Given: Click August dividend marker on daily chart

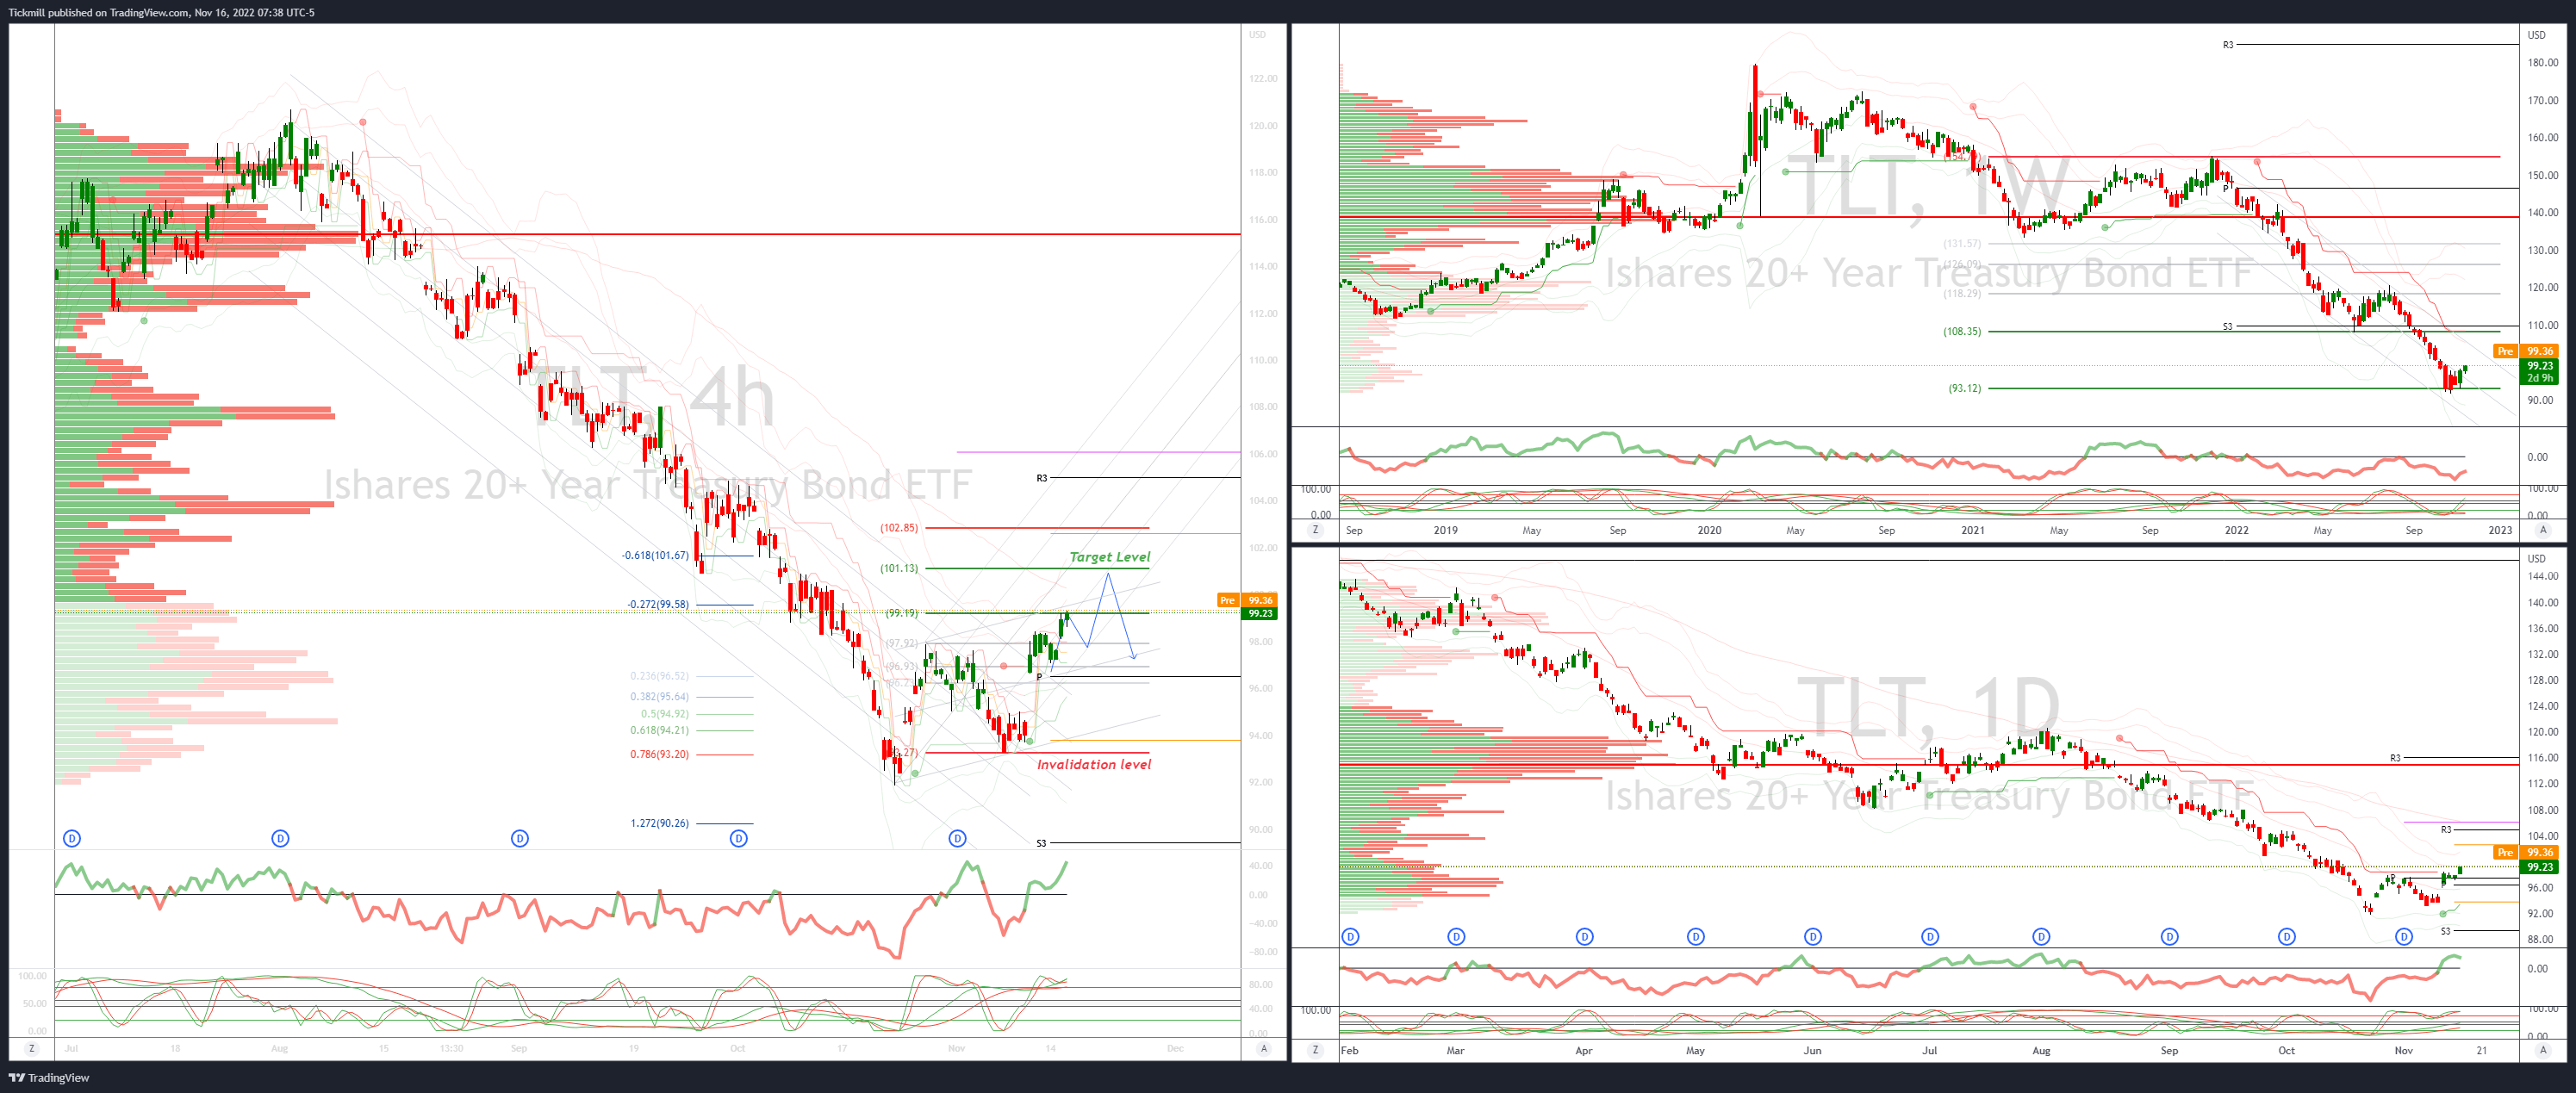Looking at the screenshot, I should click(2041, 937).
